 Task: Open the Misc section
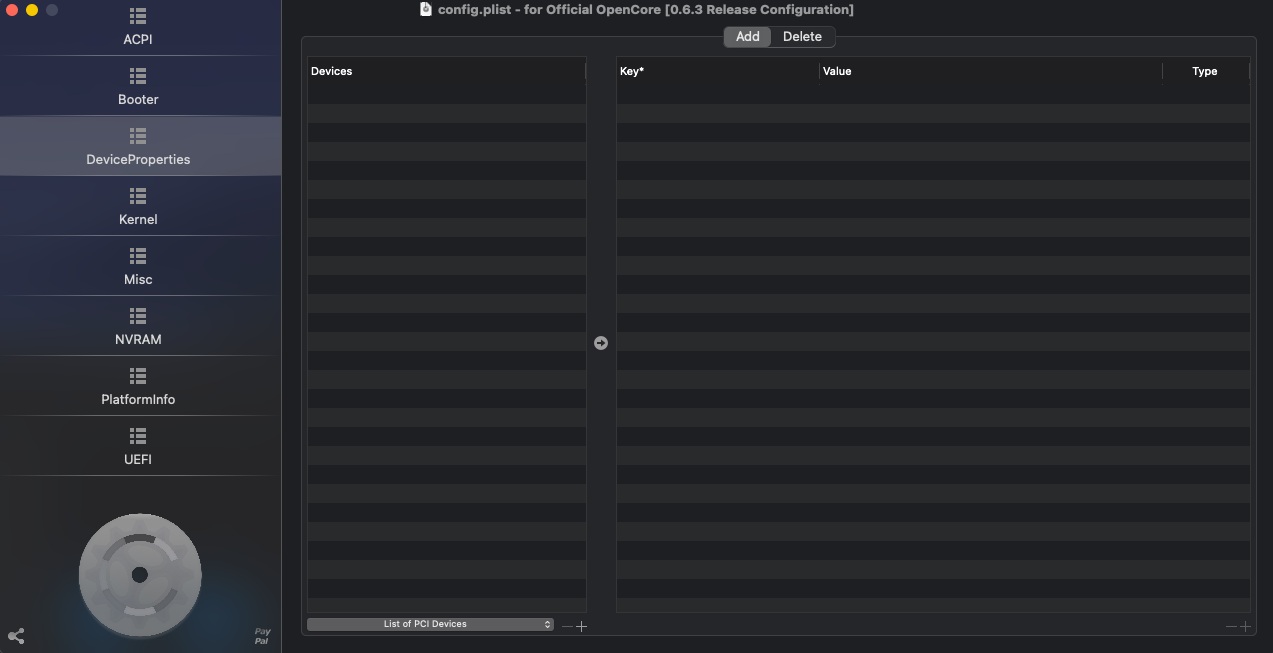coord(138,268)
